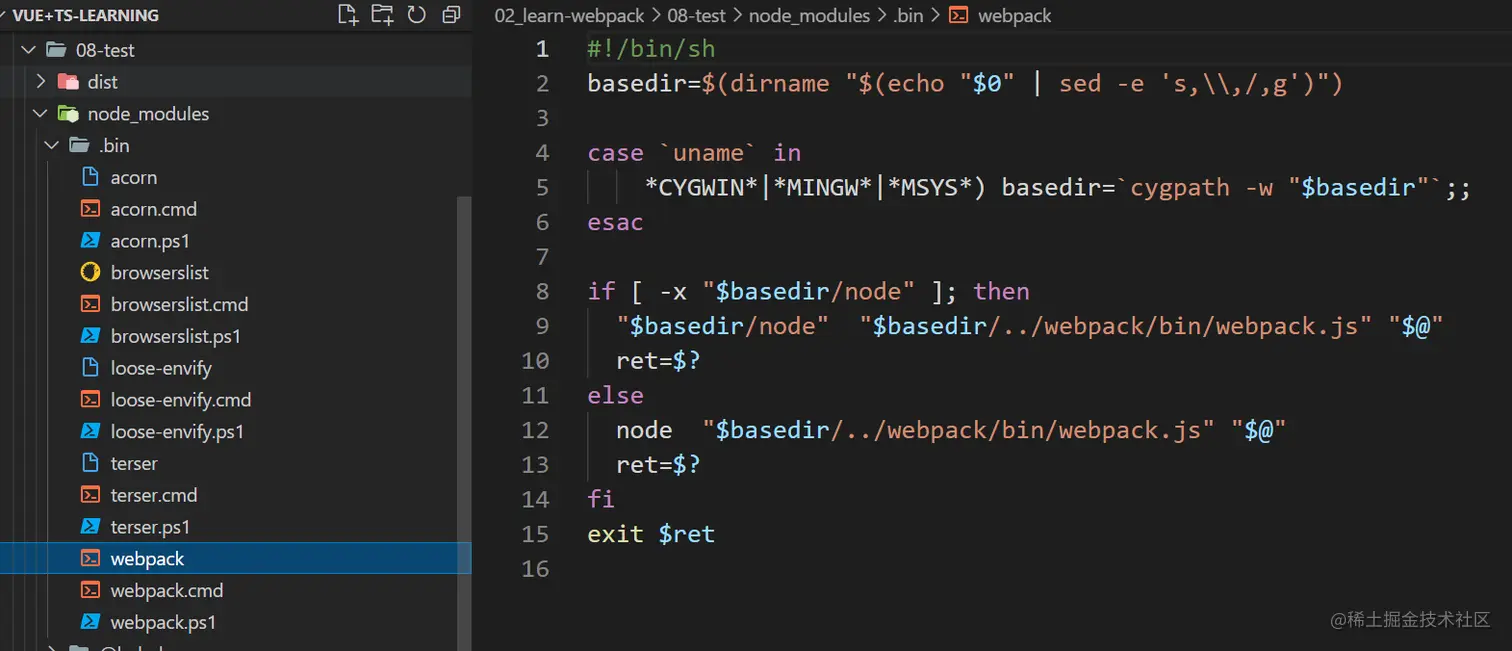Screen dimensions: 1512x651
Task: Click the webpack.cmd terminal icon
Action: (90, 591)
